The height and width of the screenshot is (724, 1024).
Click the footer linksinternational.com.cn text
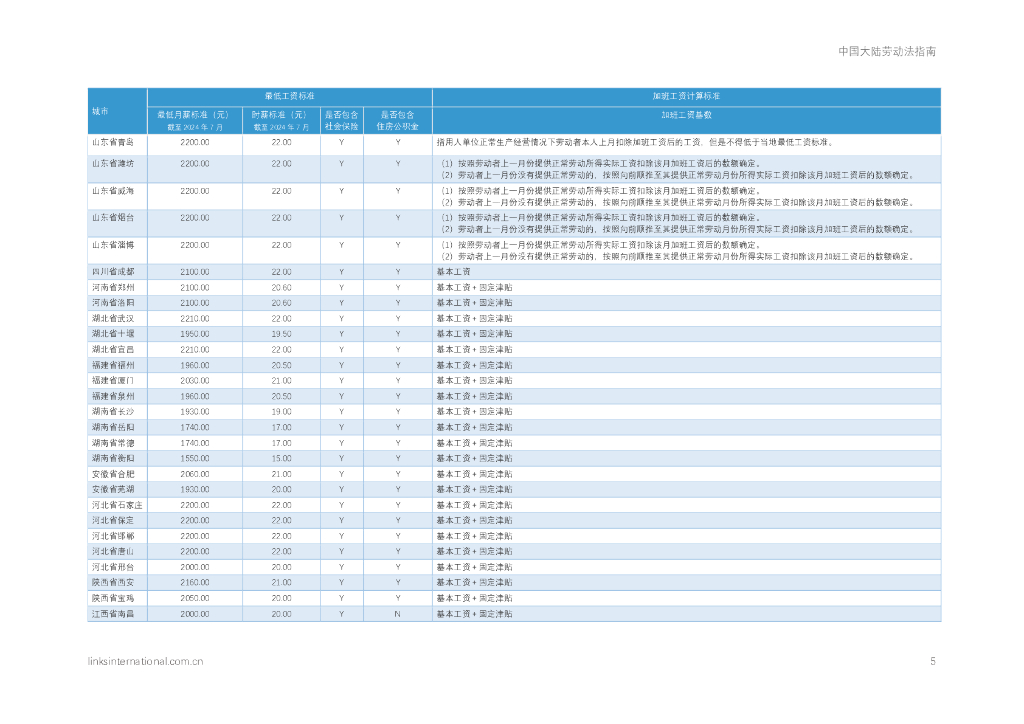point(146,661)
